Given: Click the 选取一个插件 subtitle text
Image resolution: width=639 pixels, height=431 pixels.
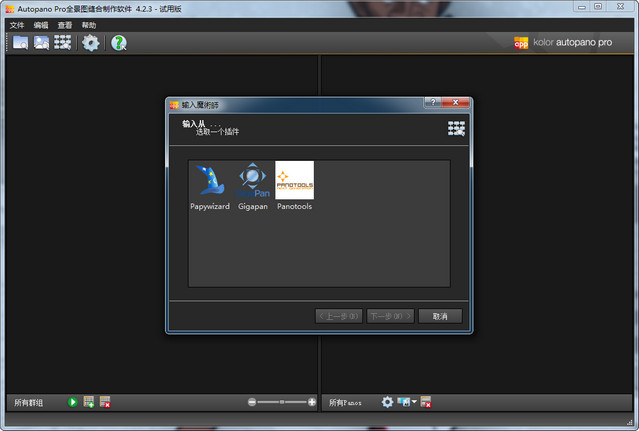Looking at the screenshot, I should tap(217, 132).
